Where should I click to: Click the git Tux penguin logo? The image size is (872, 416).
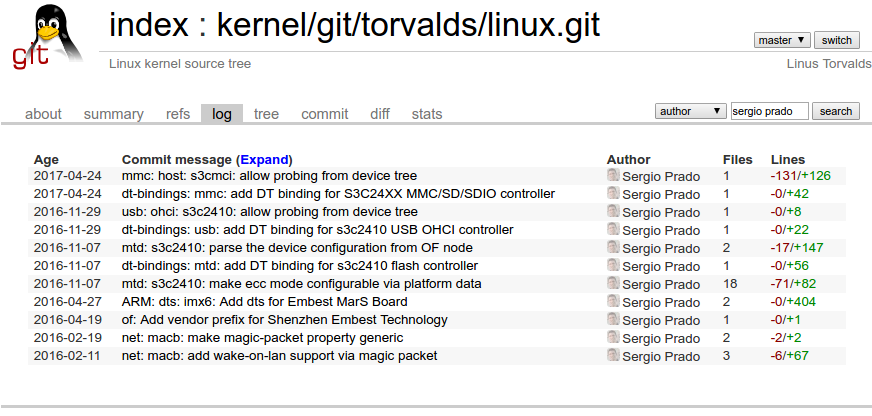[47, 37]
